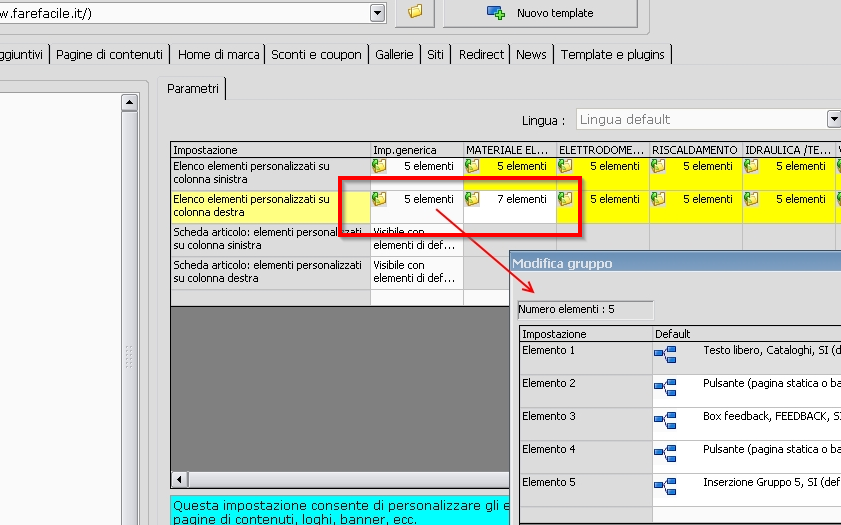
Task: Switch to Home di marca tab
Action: pyautogui.click(x=218, y=55)
